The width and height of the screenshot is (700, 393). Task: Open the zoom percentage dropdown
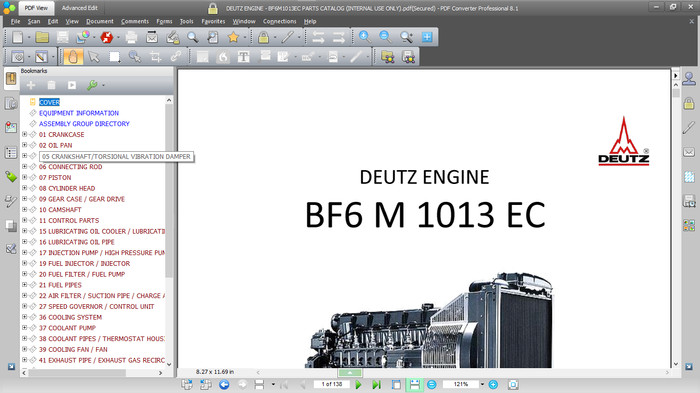482,385
